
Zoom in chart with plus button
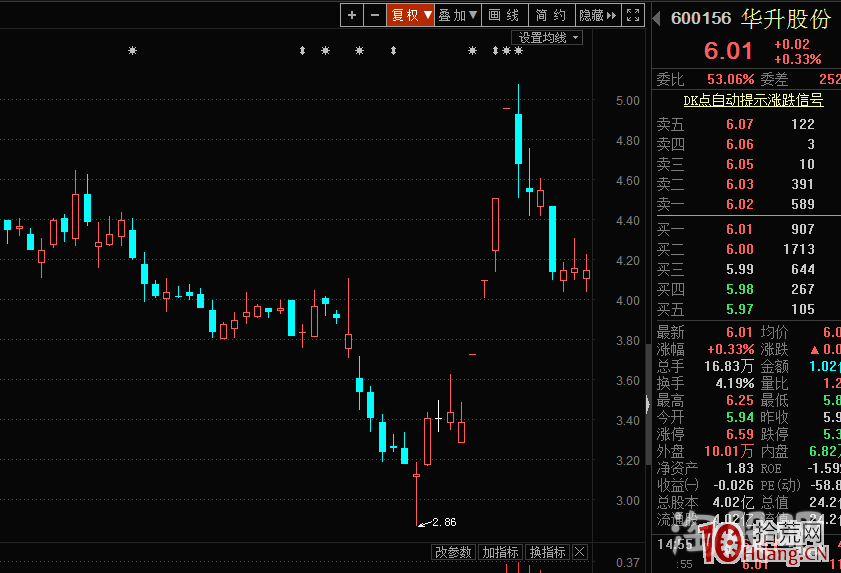pos(352,15)
